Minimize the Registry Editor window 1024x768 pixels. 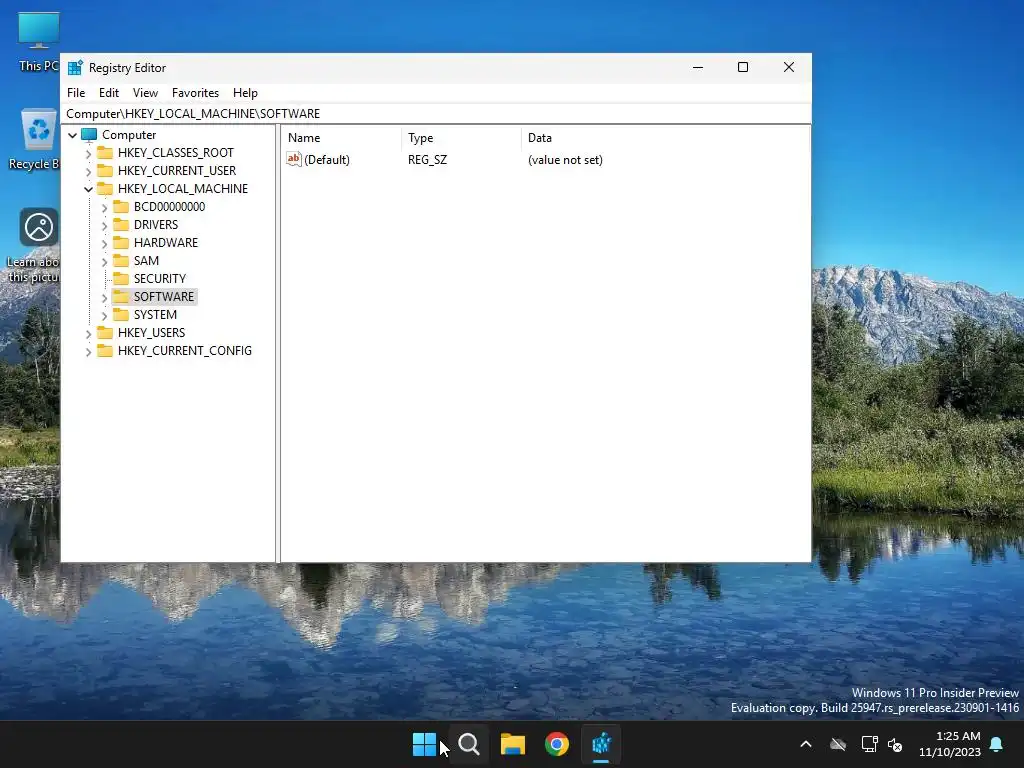click(697, 67)
